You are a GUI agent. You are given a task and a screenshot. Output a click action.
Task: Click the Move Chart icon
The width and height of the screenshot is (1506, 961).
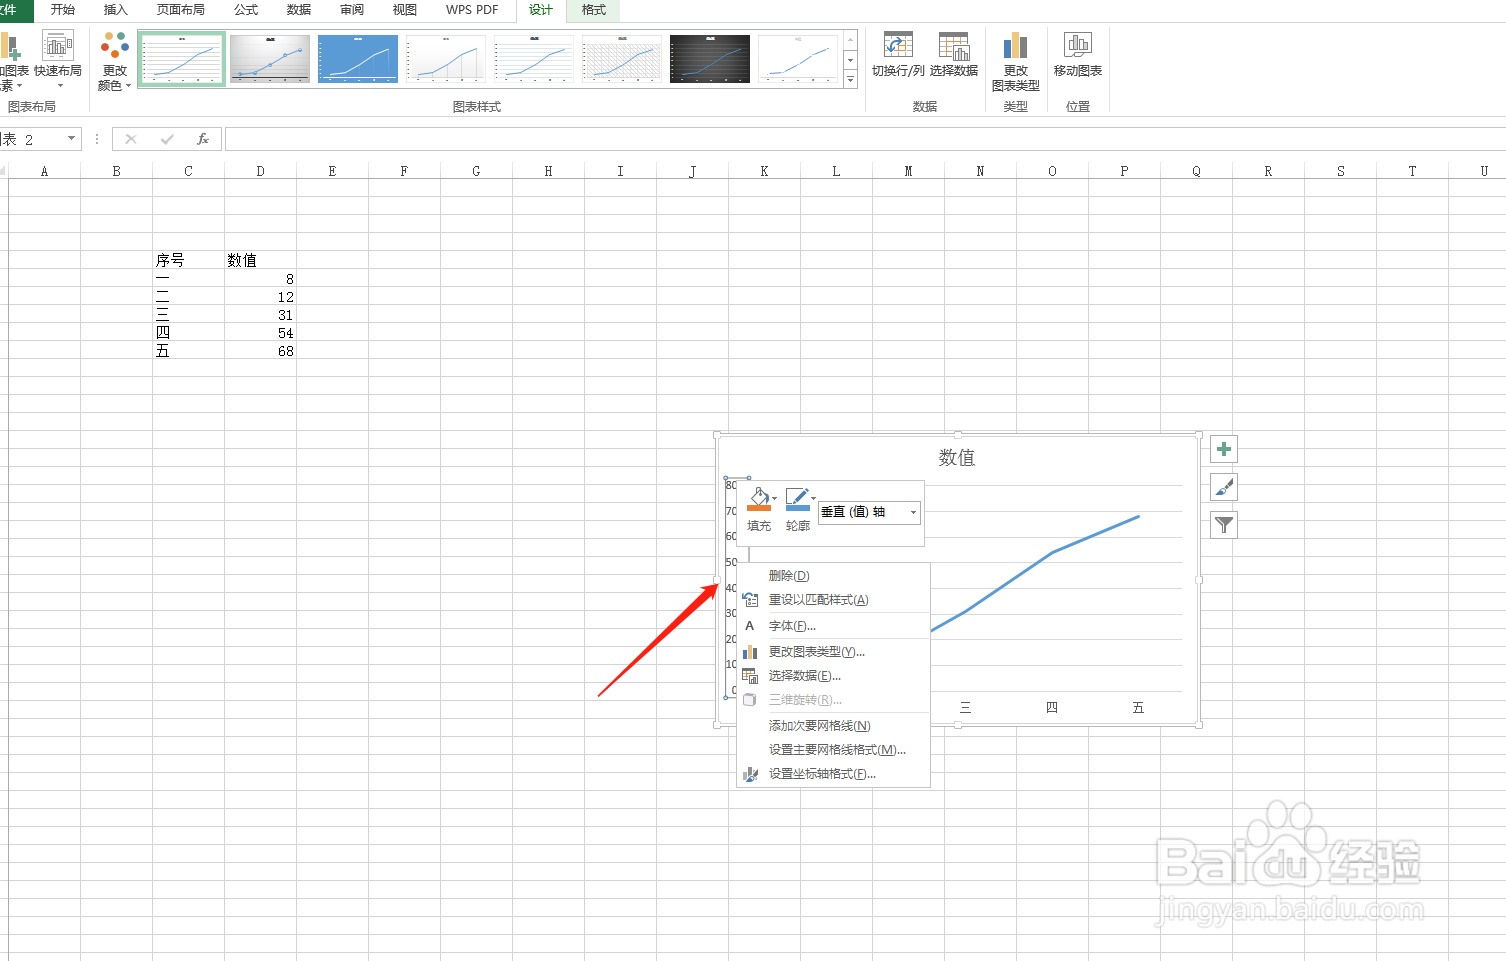click(1078, 45)
